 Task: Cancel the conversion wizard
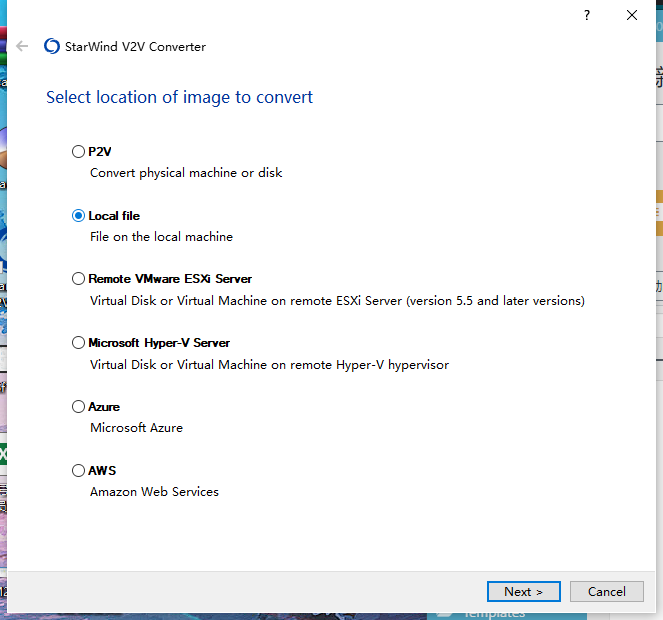coord(607,591)
